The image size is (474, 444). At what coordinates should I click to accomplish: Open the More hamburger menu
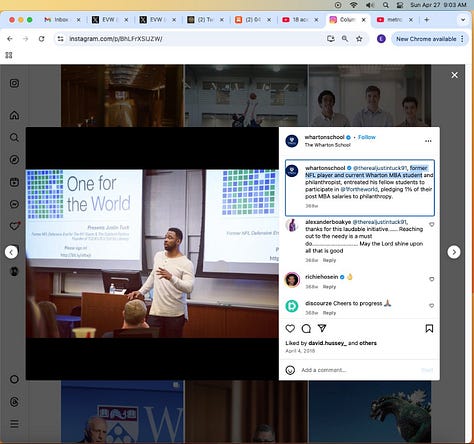(x=14, y=424)
